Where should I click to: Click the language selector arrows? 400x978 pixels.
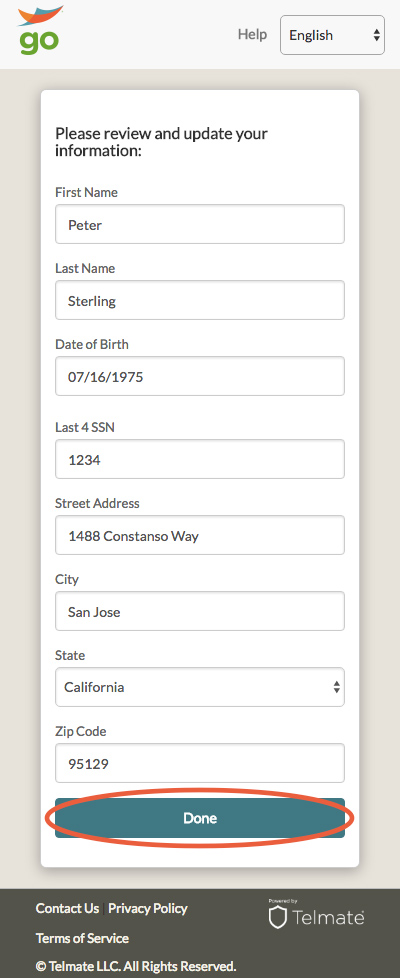pos(377,35)
